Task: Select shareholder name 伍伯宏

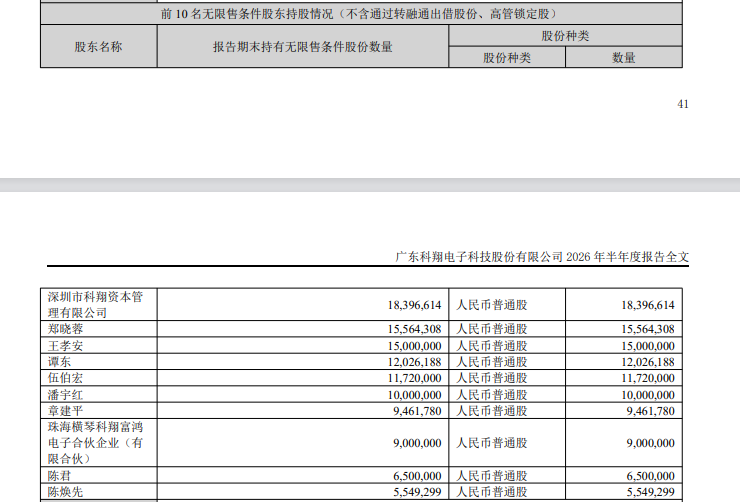Action: coord(65,378)
